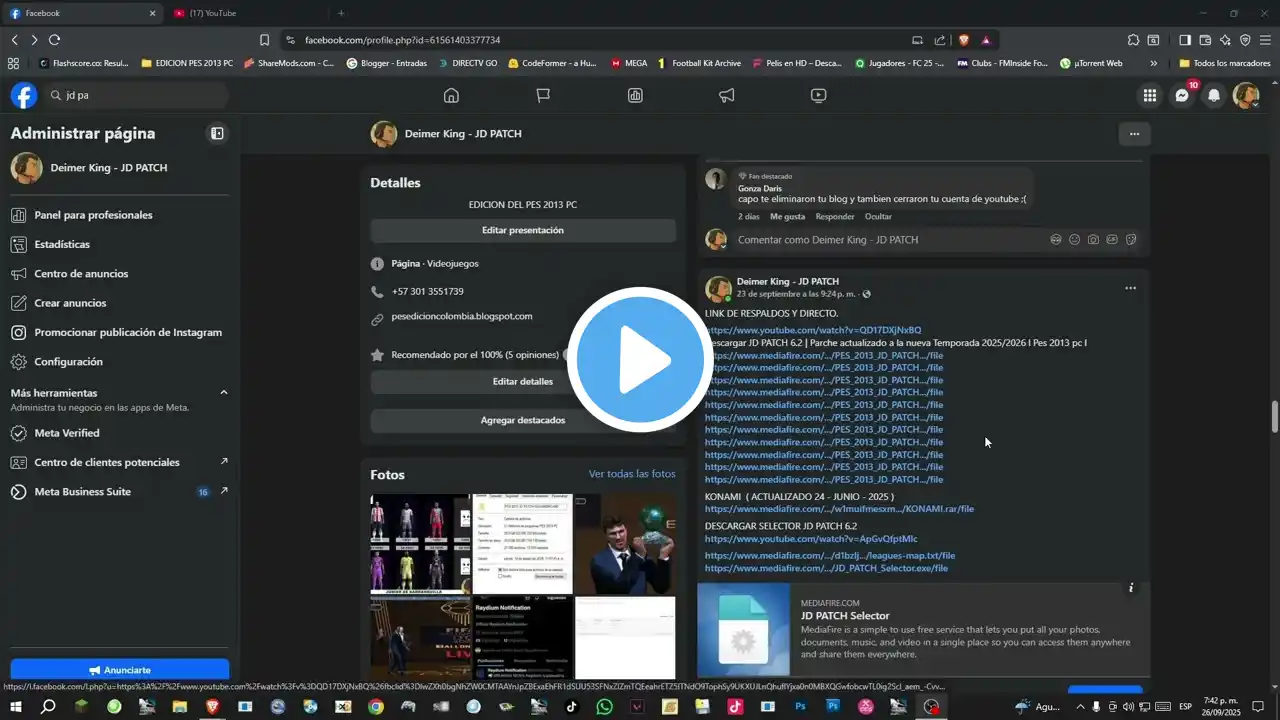Collapse the Más herramientas section
The height and width of the screenshot is (720, 1280).
224,393
